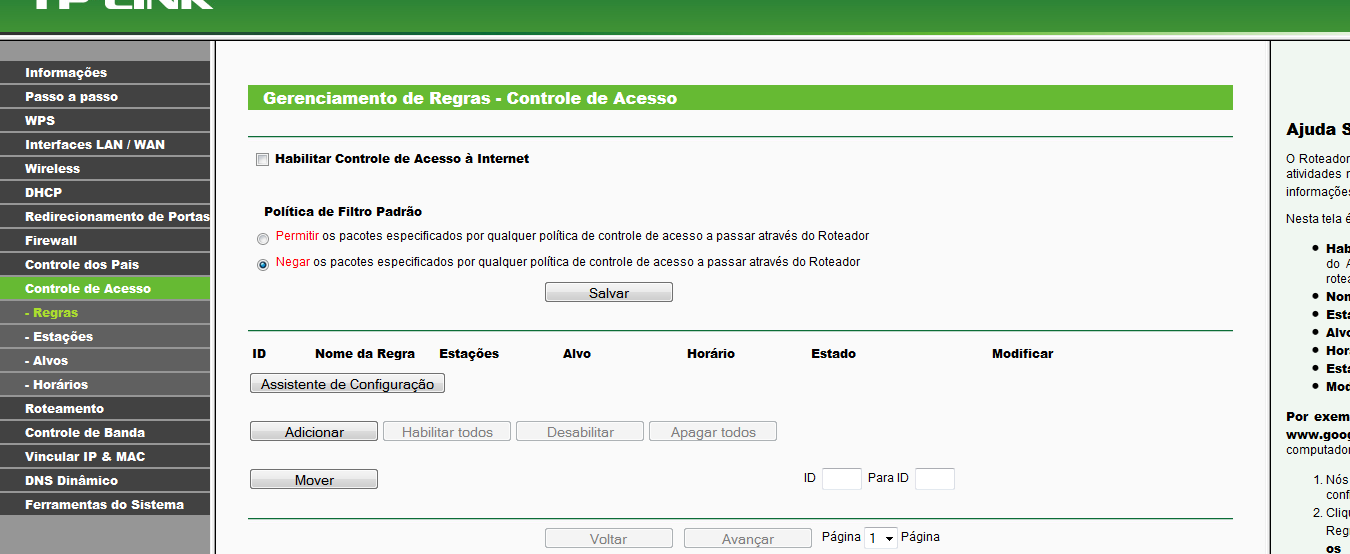Viewport: 1350px width, 554px height.
Task: Click the Política de Filtro Padrão label
Action: (x=343, y=212)
